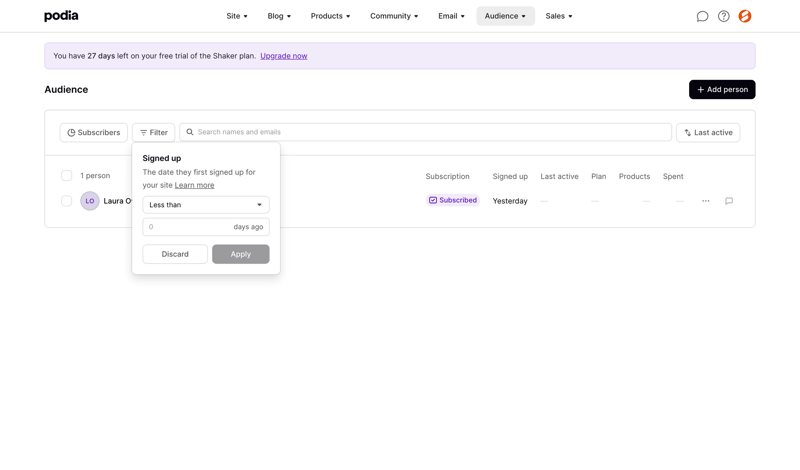Image resolution: width=800 pixels, height=470 pixels.
Task: Open the 'Less than' comparison dropdown
Action: [206, 205]
